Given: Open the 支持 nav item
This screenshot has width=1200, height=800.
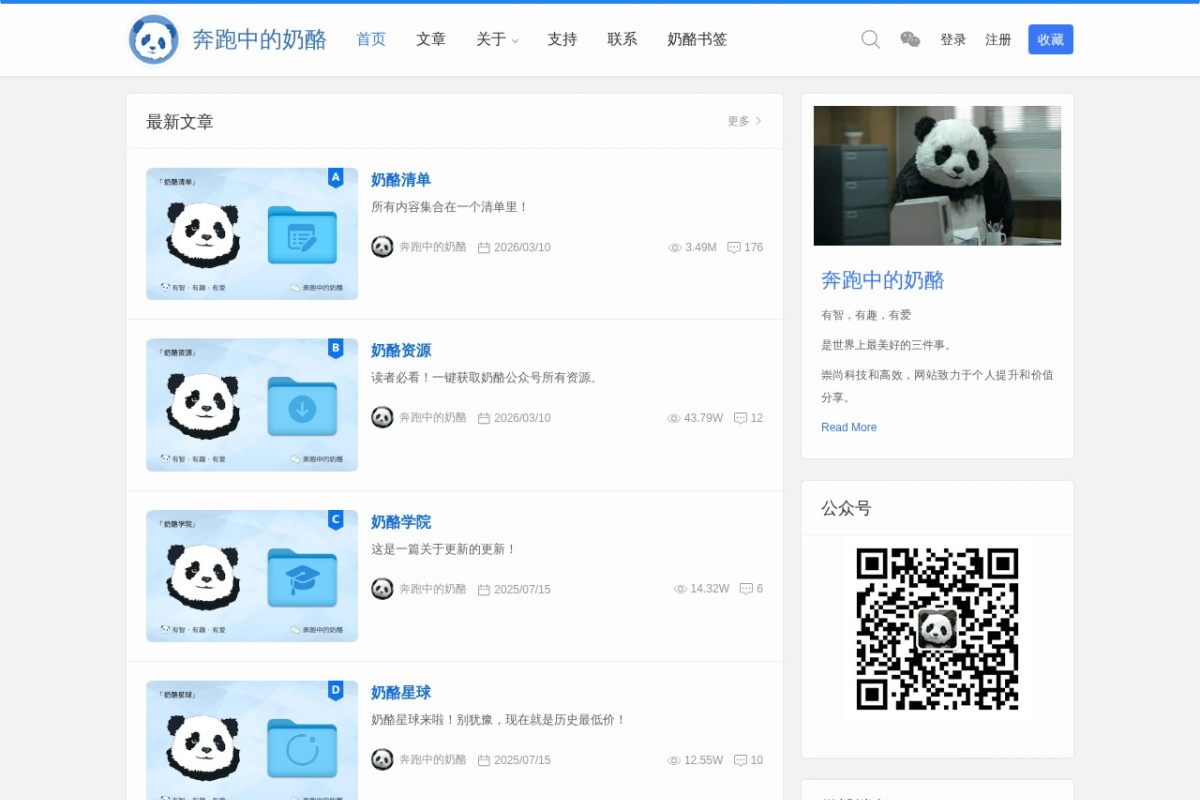Looking at the screenshot, I should click(562, 39).
